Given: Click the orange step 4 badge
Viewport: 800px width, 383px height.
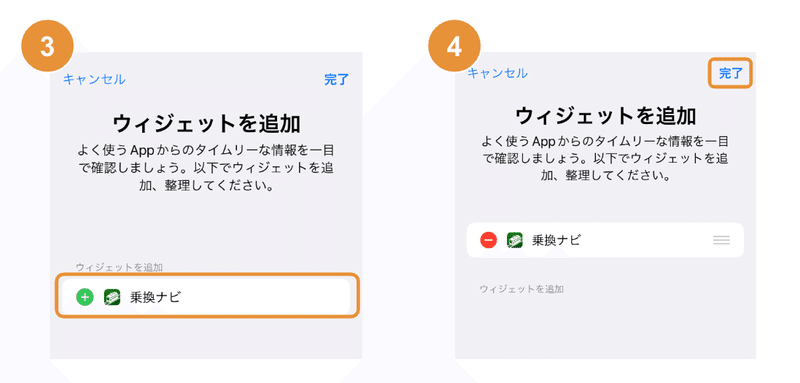Looking at the screenshot, I should click(x=454, y=46).
